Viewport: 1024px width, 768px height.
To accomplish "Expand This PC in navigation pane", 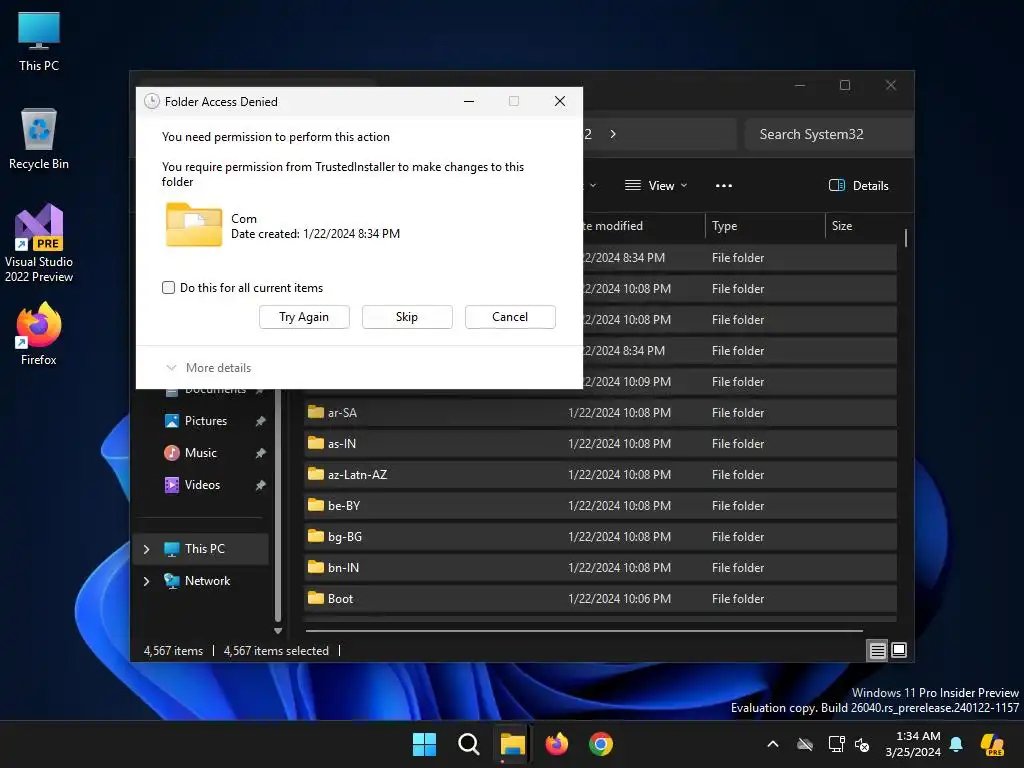I will (146, 549).
